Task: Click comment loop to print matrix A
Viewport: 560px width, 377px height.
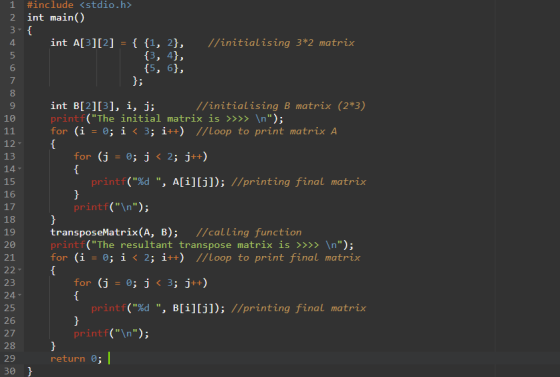Action: click(266, 131)
